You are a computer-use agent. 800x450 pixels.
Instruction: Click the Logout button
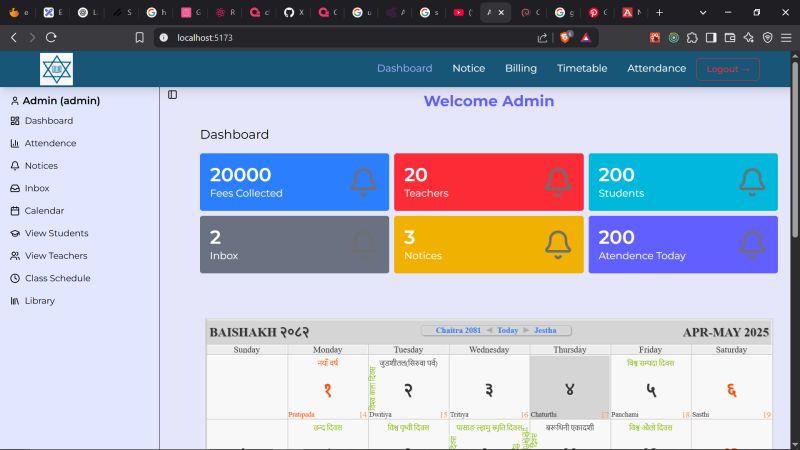point(728,69)
